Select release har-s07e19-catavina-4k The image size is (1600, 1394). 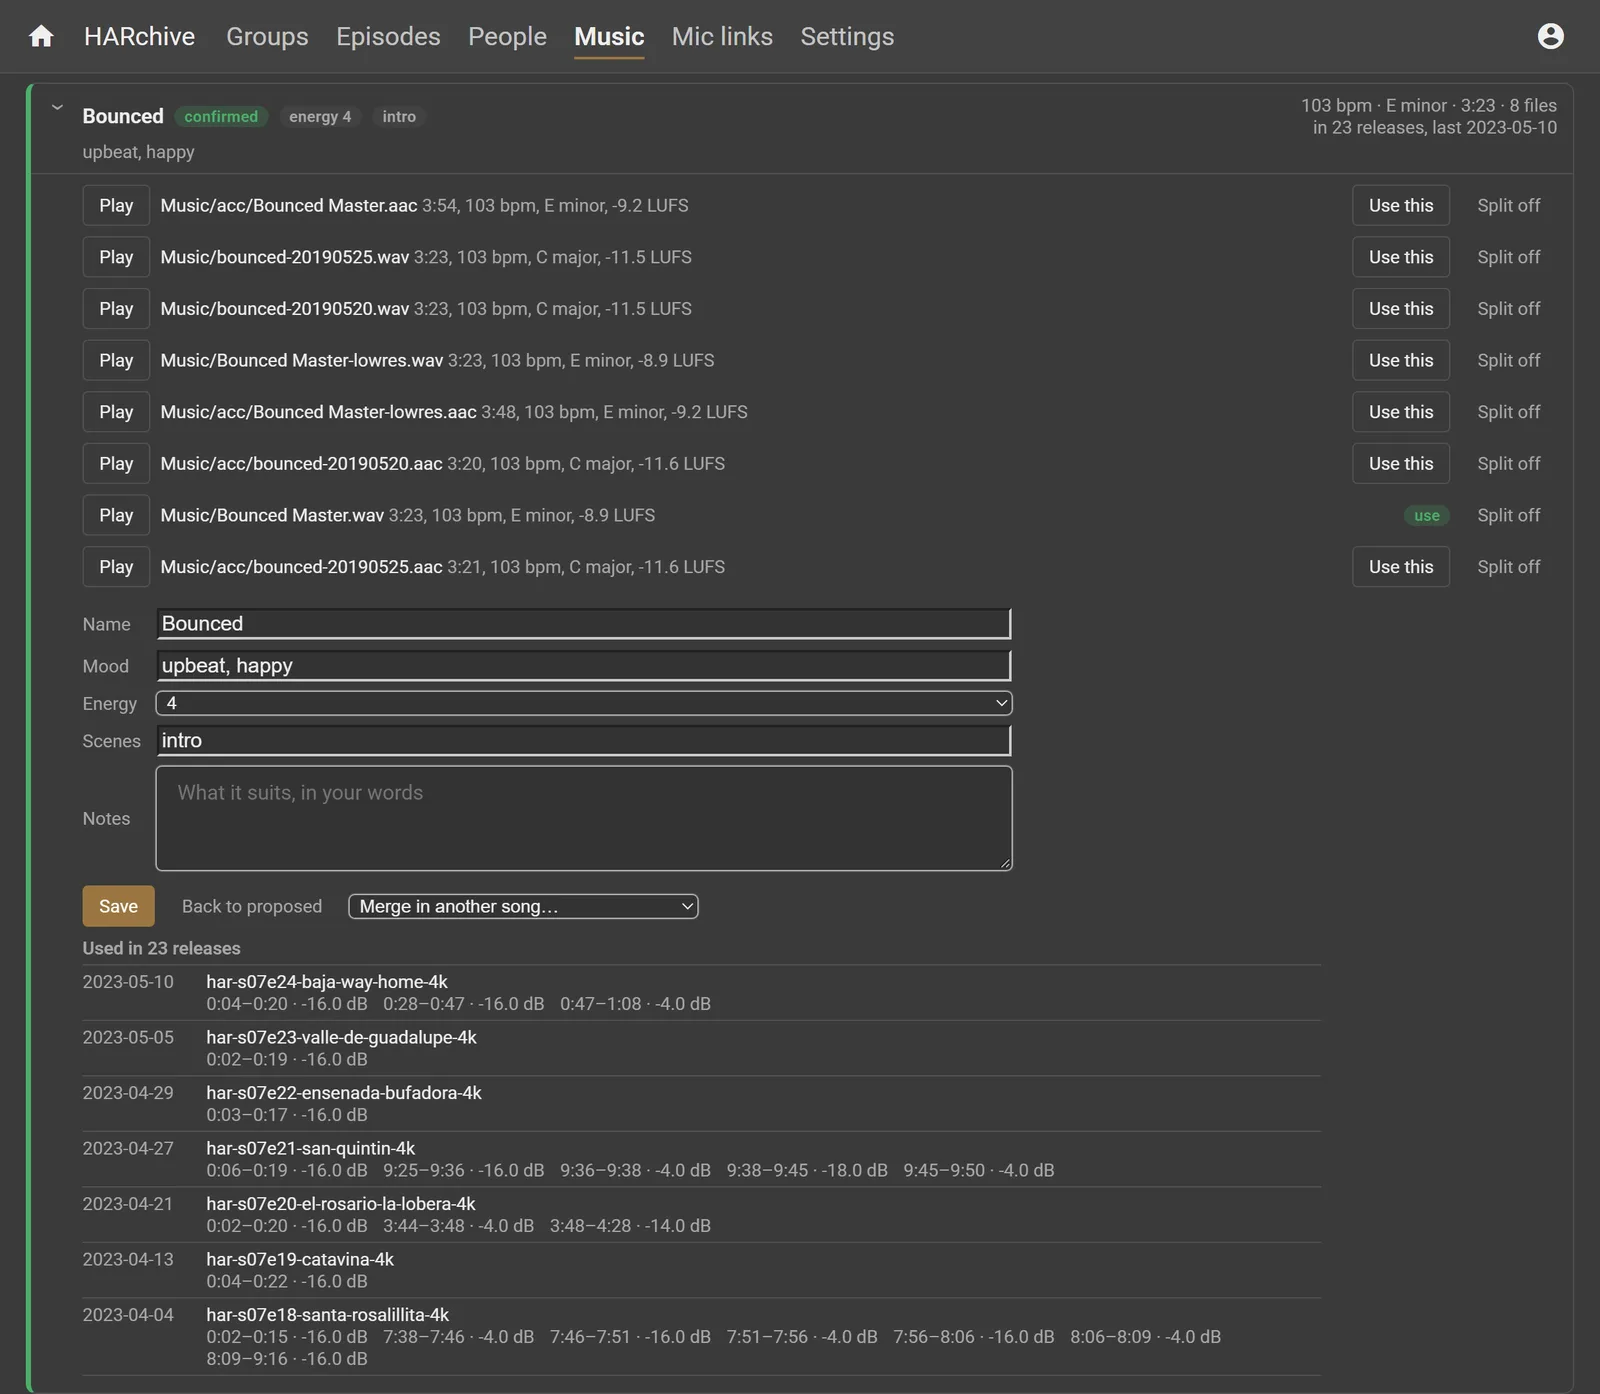[x=300, y=1260]
